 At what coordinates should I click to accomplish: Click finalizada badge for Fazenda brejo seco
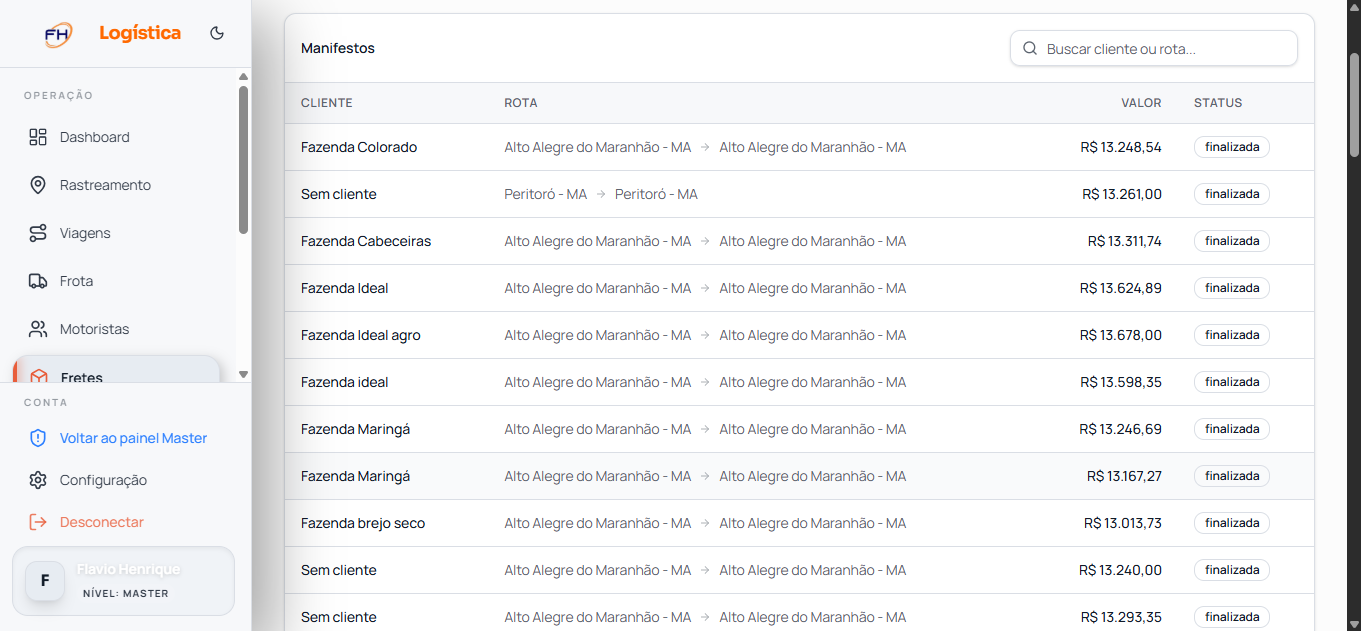(x=1232, y=523)
